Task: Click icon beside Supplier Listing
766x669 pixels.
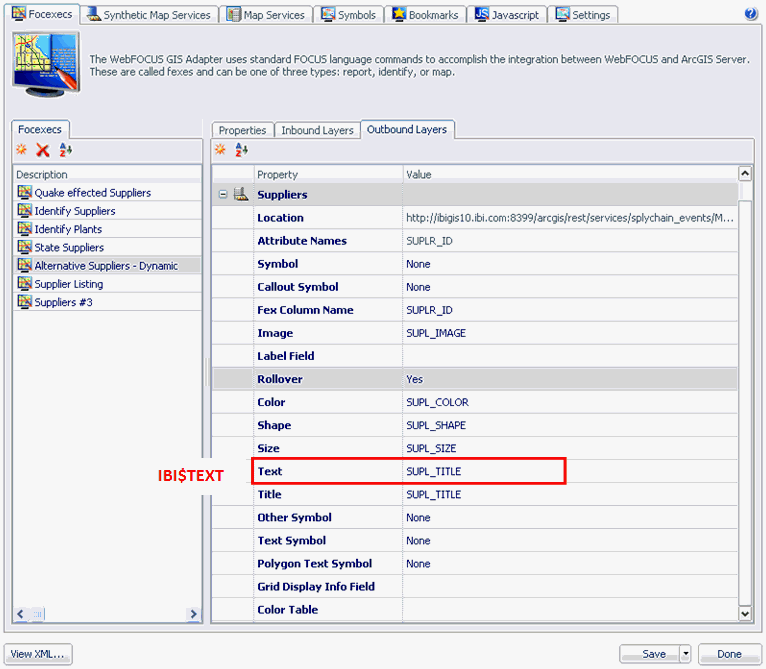Action: click(x=24, y=283)
